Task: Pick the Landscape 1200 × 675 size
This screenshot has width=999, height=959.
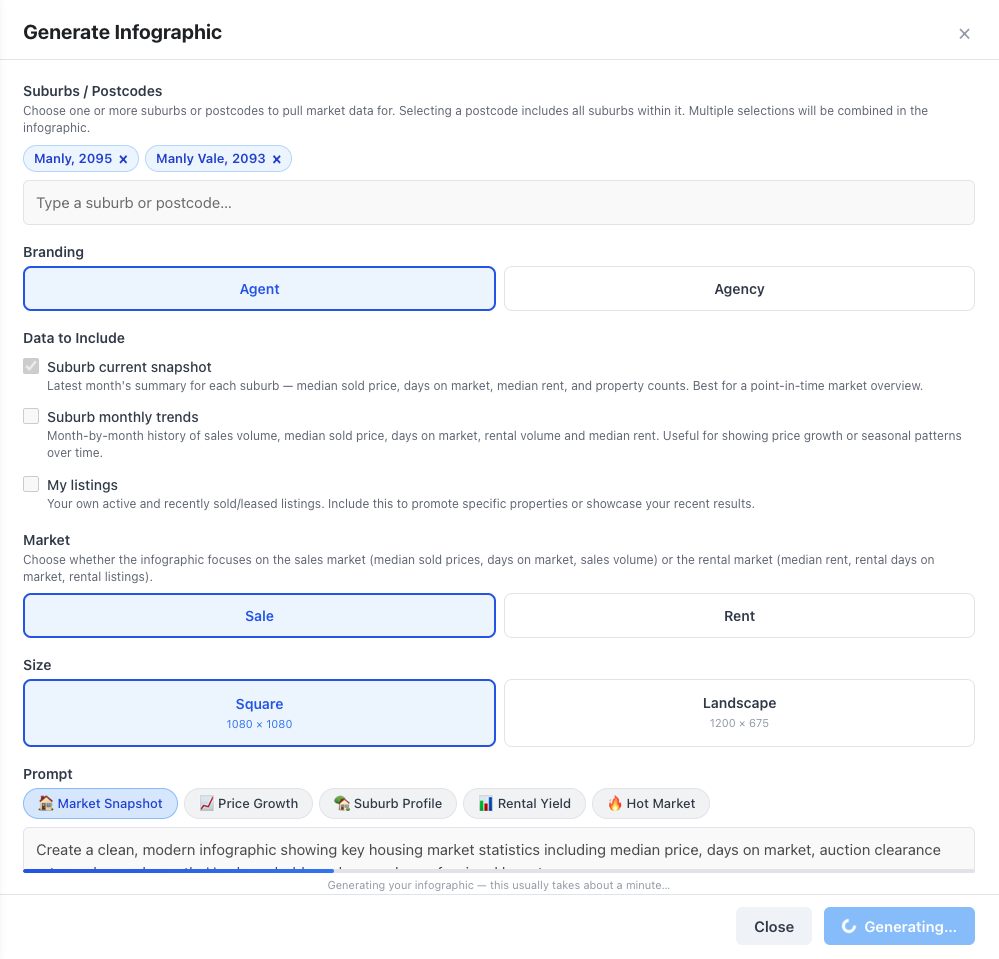Action: 739,712
